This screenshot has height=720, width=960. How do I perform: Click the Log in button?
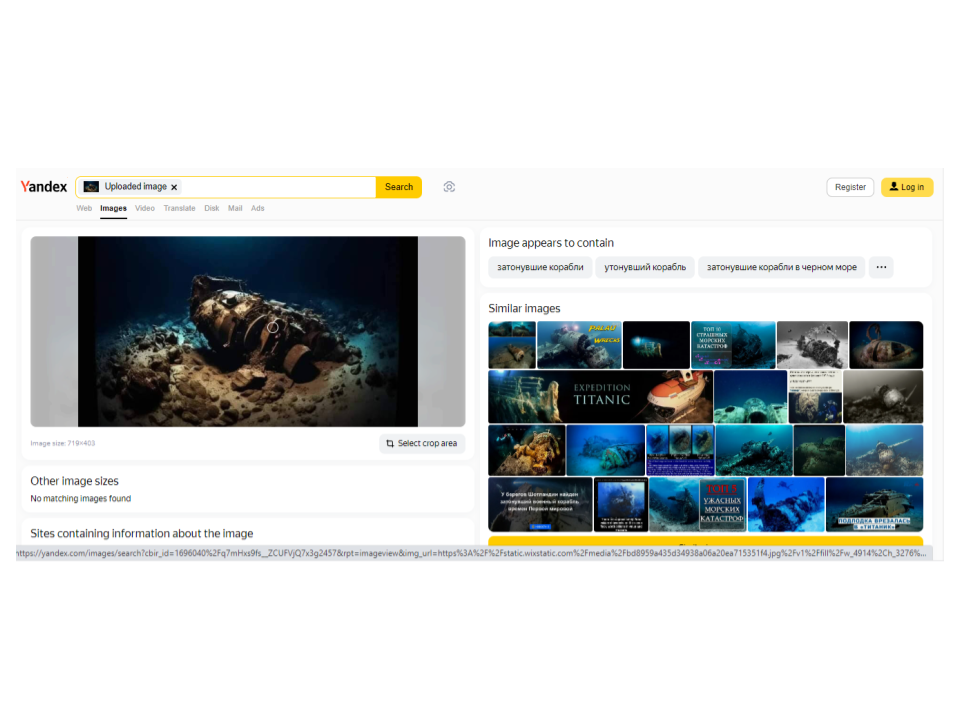point(907,187)
